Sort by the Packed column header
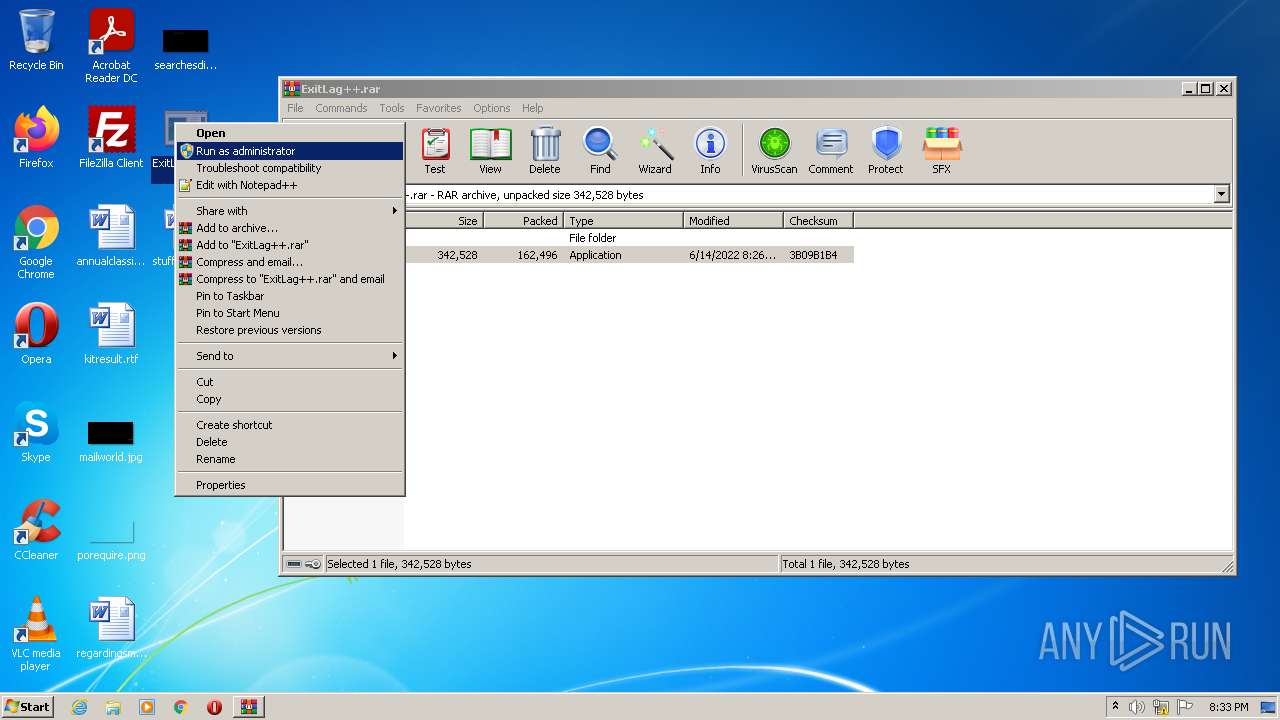 523,221
